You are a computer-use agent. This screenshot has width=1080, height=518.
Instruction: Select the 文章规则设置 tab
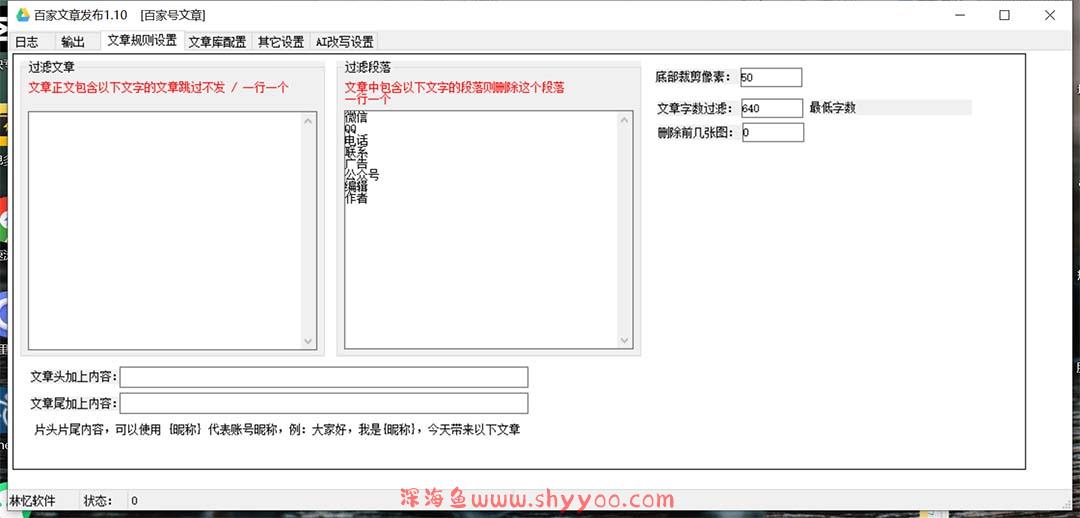tap(142, 41)
